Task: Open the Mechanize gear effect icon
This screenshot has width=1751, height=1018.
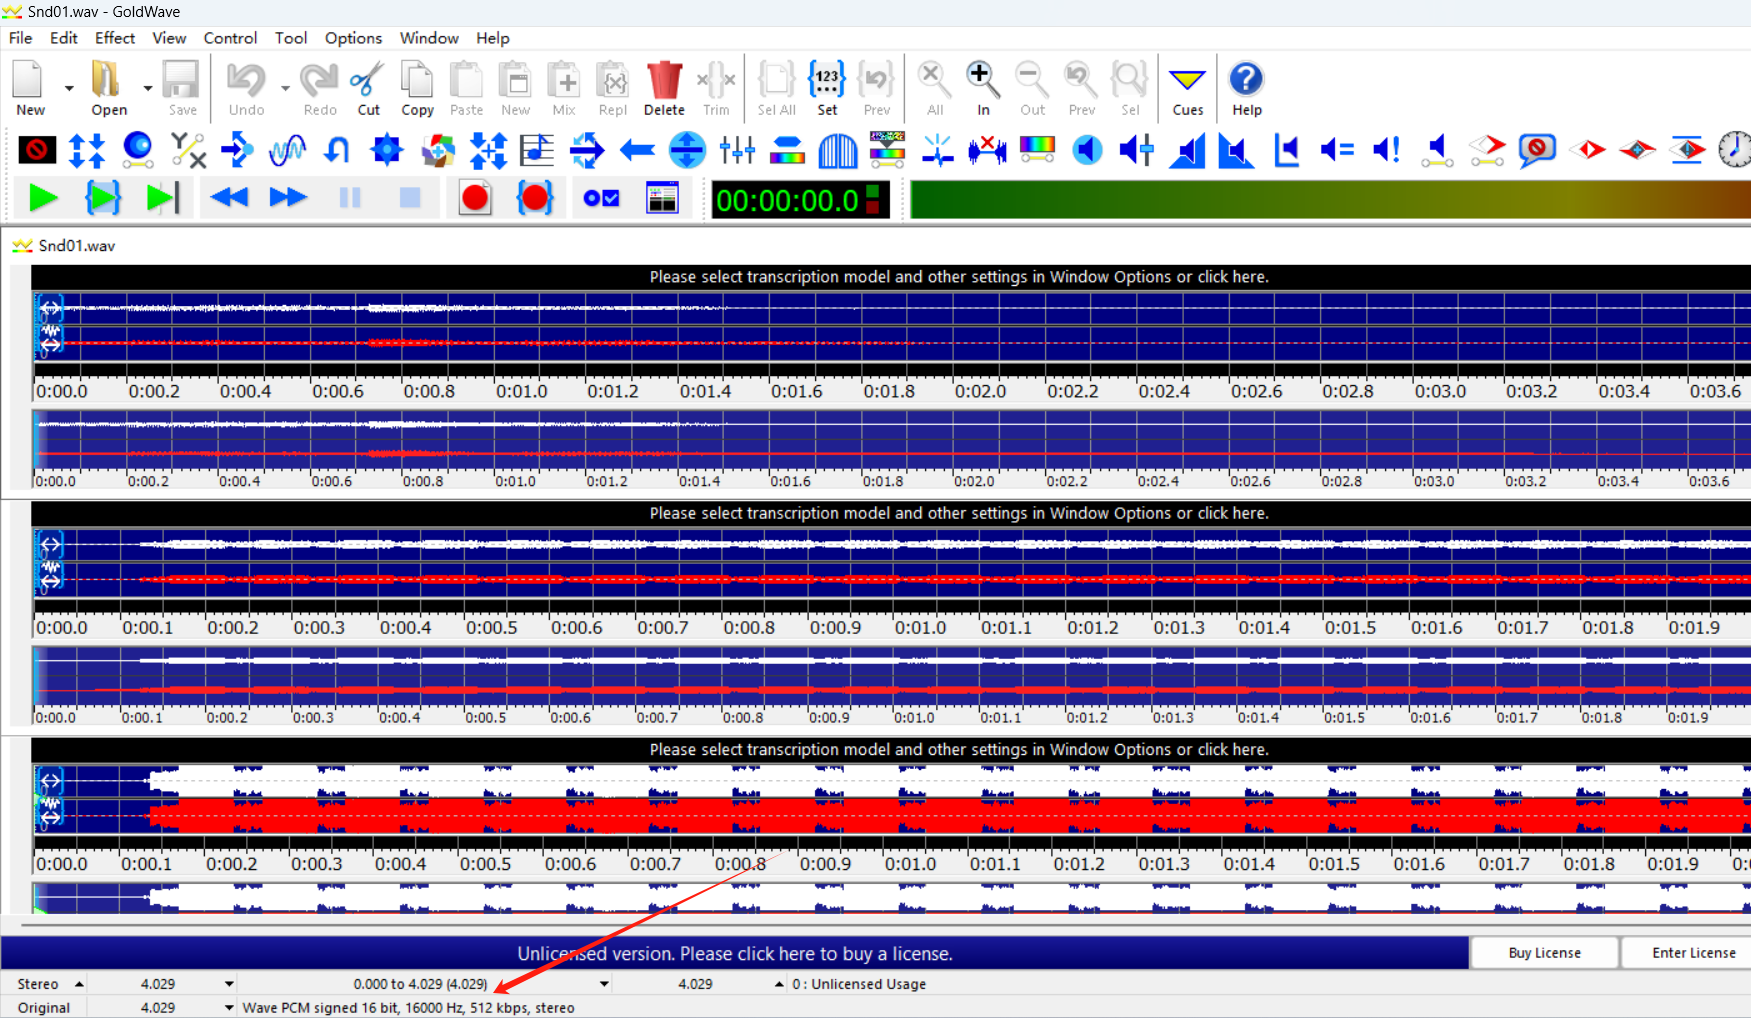Action: coord(387,150)
